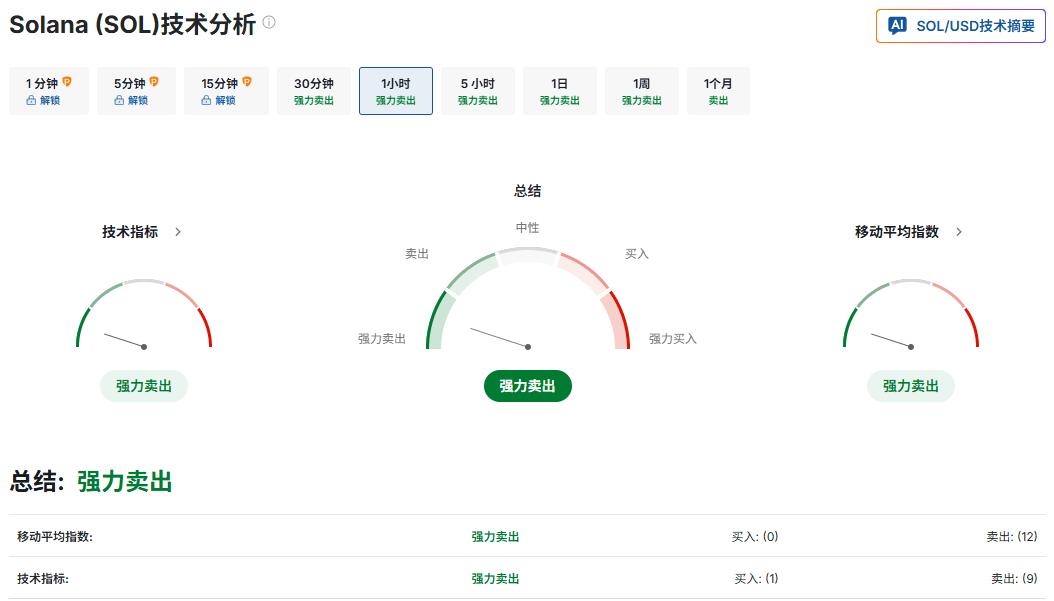Image resolution: width=1054 pixels, height=601 pixels.
Task: Click the 强力买入 gauge label
Action: tap(672, 339)
